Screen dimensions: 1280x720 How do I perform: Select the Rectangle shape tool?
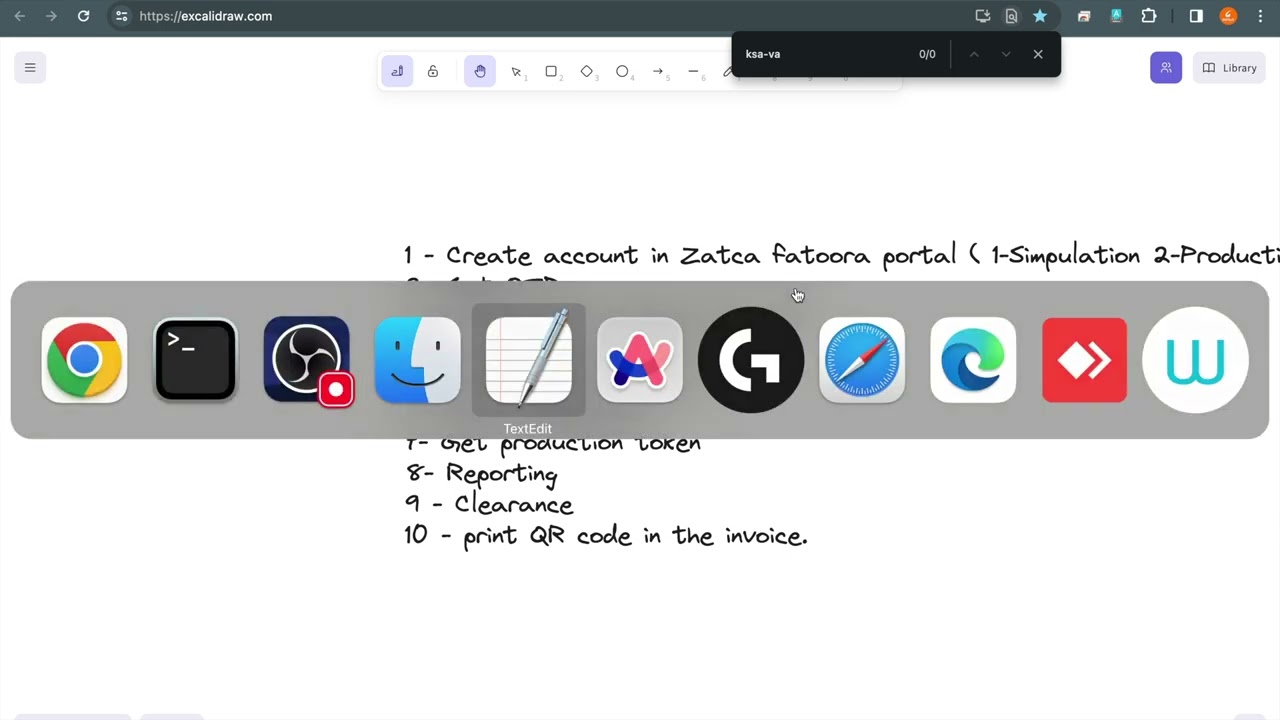coord(551,71)
